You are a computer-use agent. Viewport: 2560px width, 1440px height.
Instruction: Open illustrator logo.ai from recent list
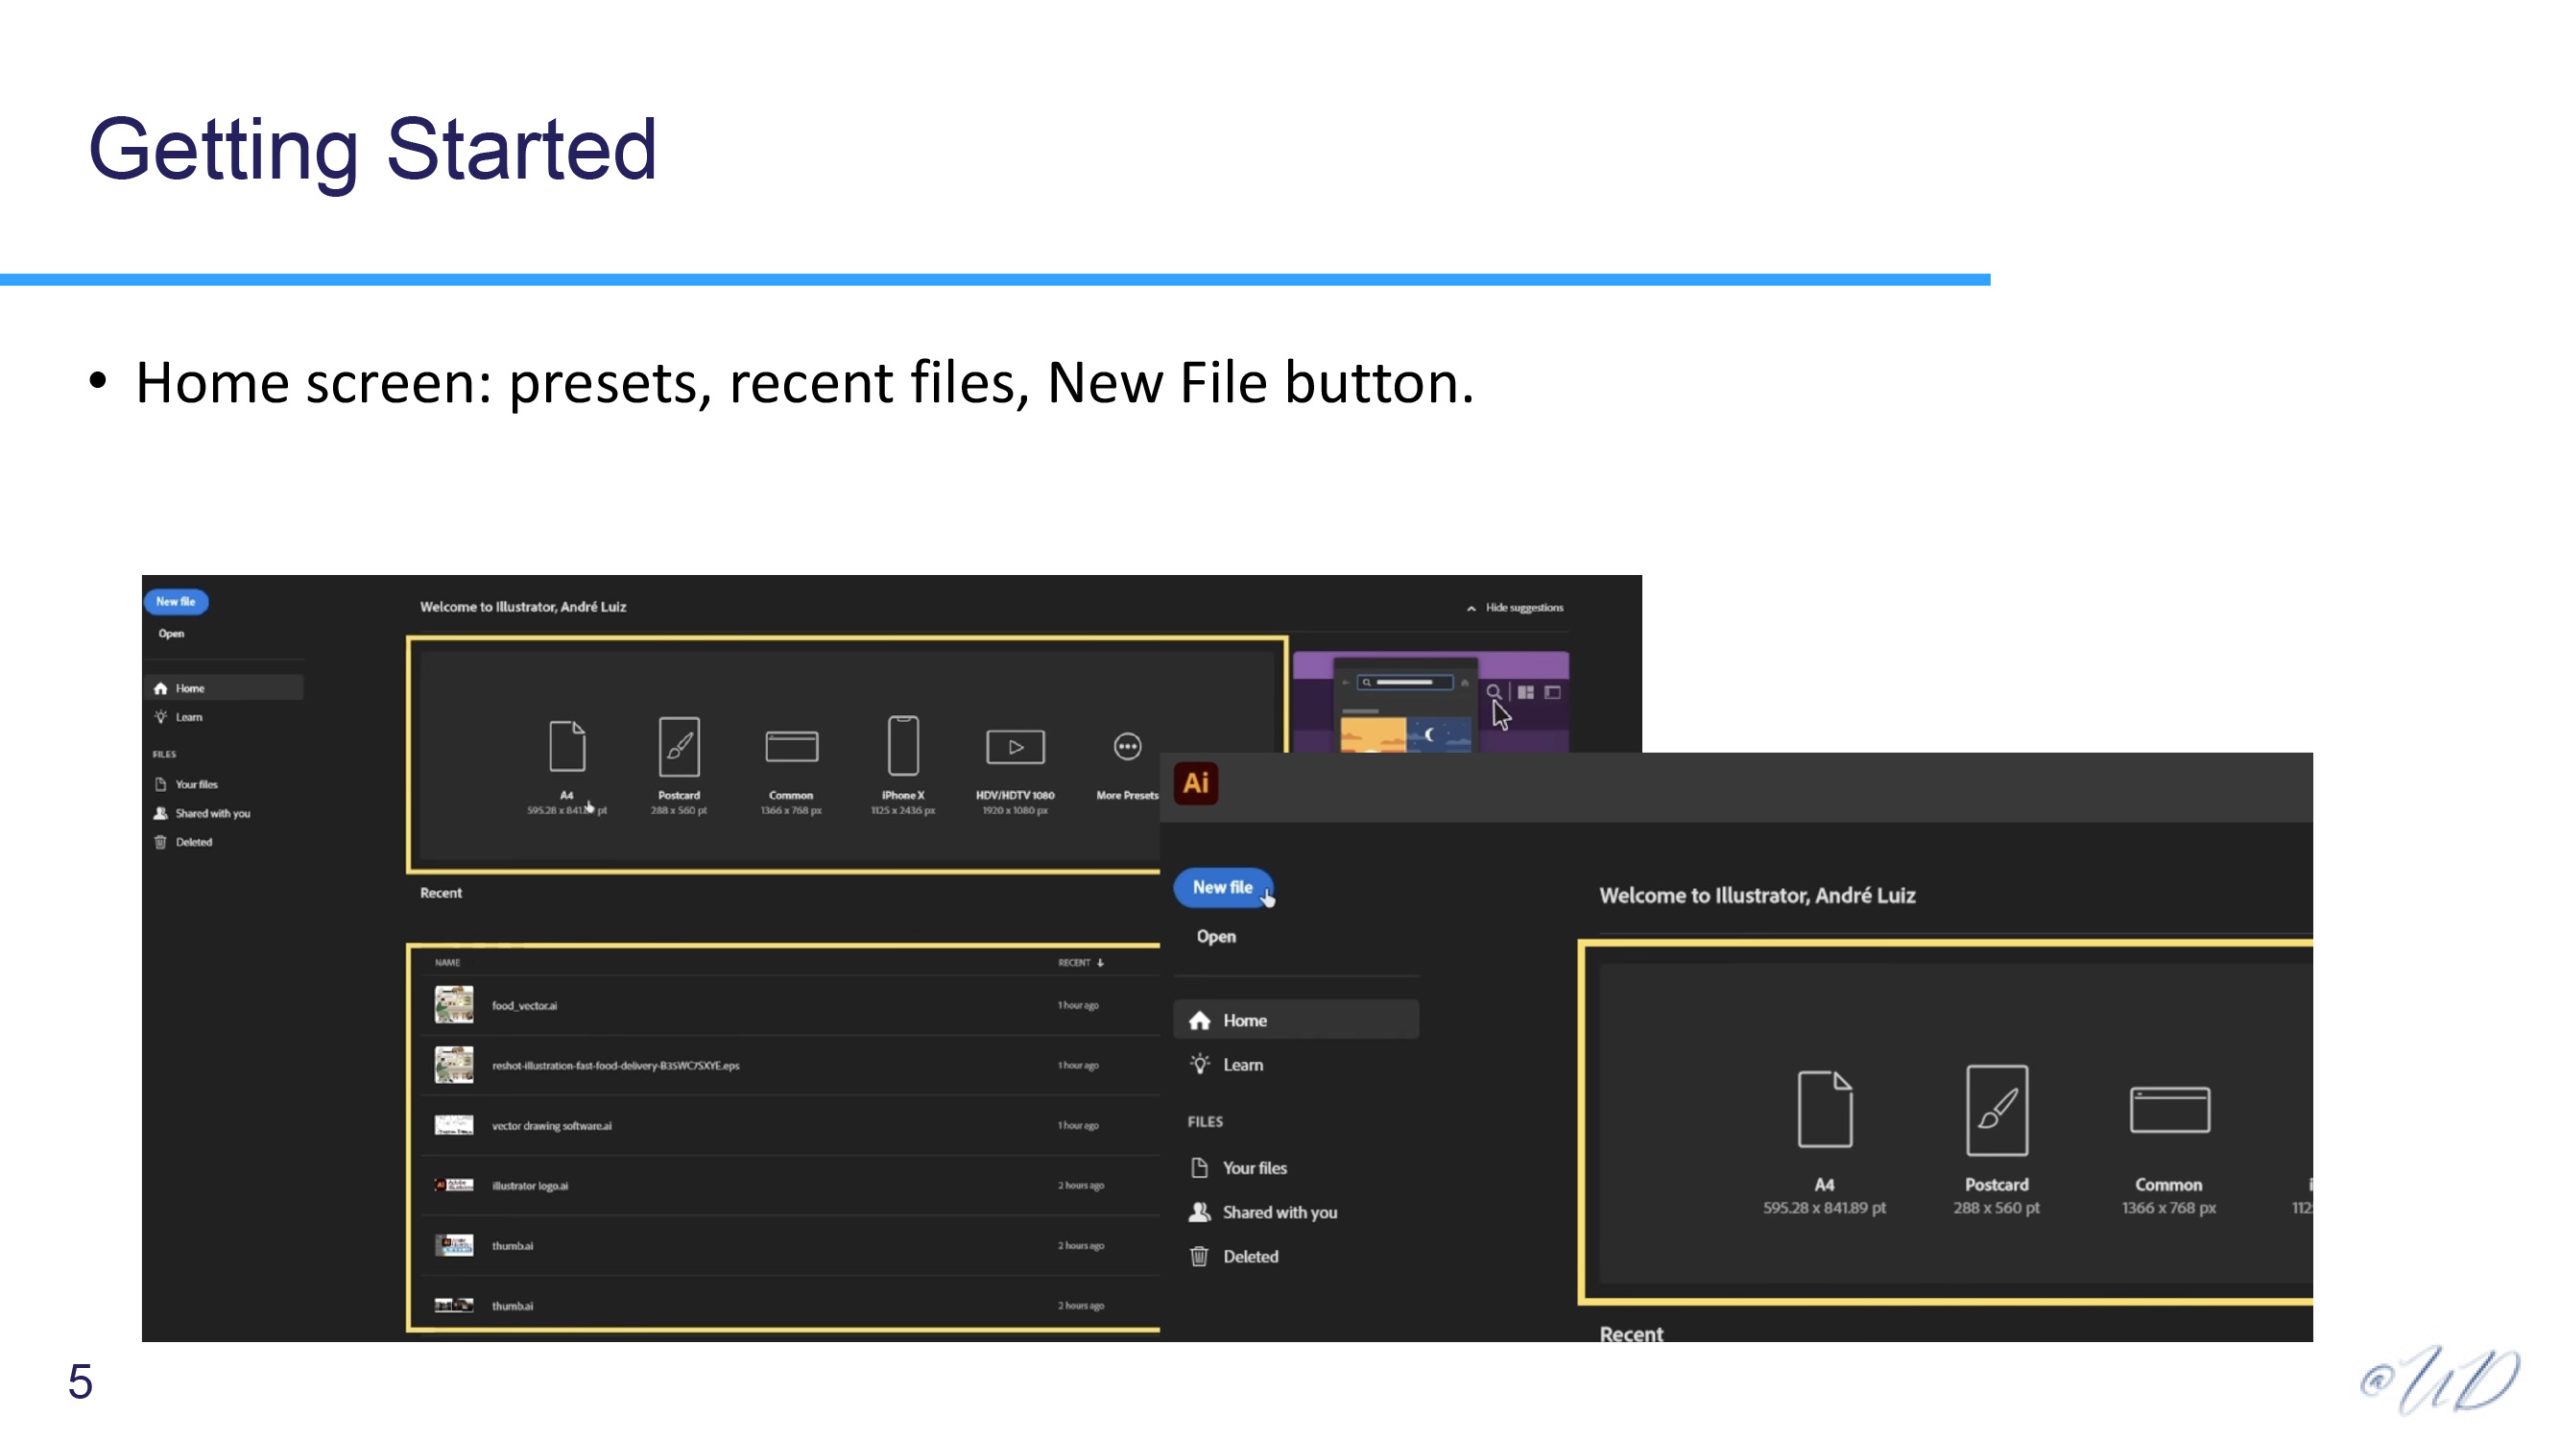[x=529, y=1186]
